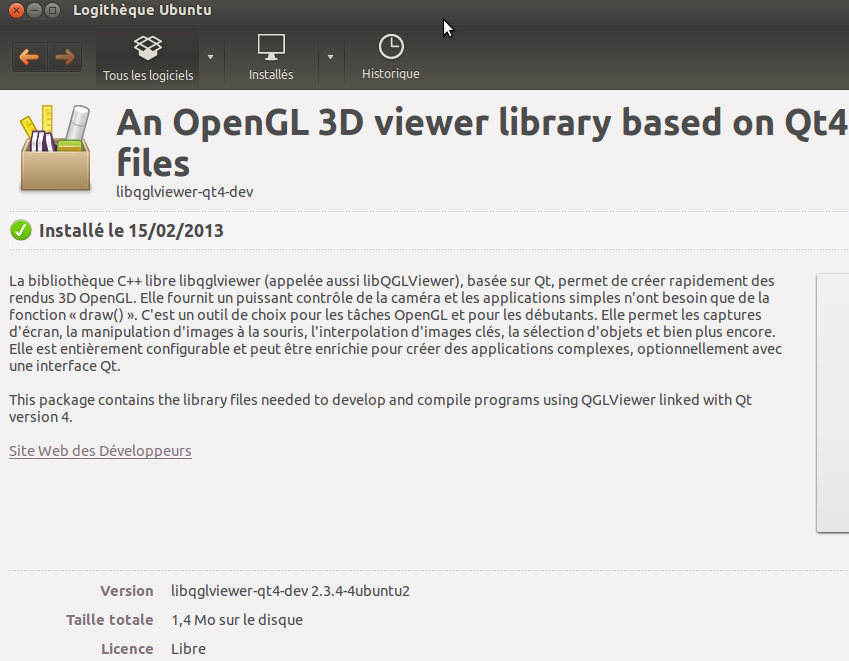The image size is (849, 661).
Task: Go back with the left arrow button
Action: pos(29,57)
